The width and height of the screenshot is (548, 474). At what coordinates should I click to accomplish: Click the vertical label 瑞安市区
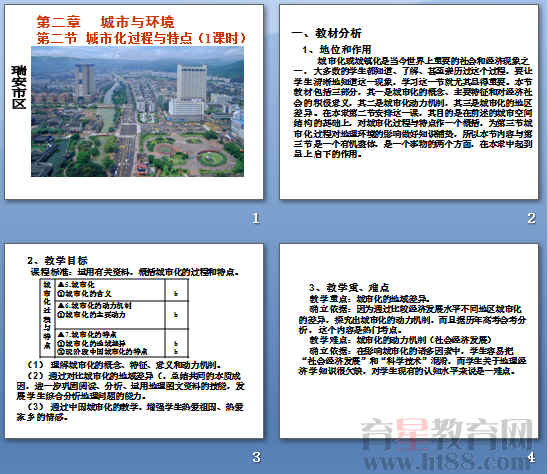point(19,87)
